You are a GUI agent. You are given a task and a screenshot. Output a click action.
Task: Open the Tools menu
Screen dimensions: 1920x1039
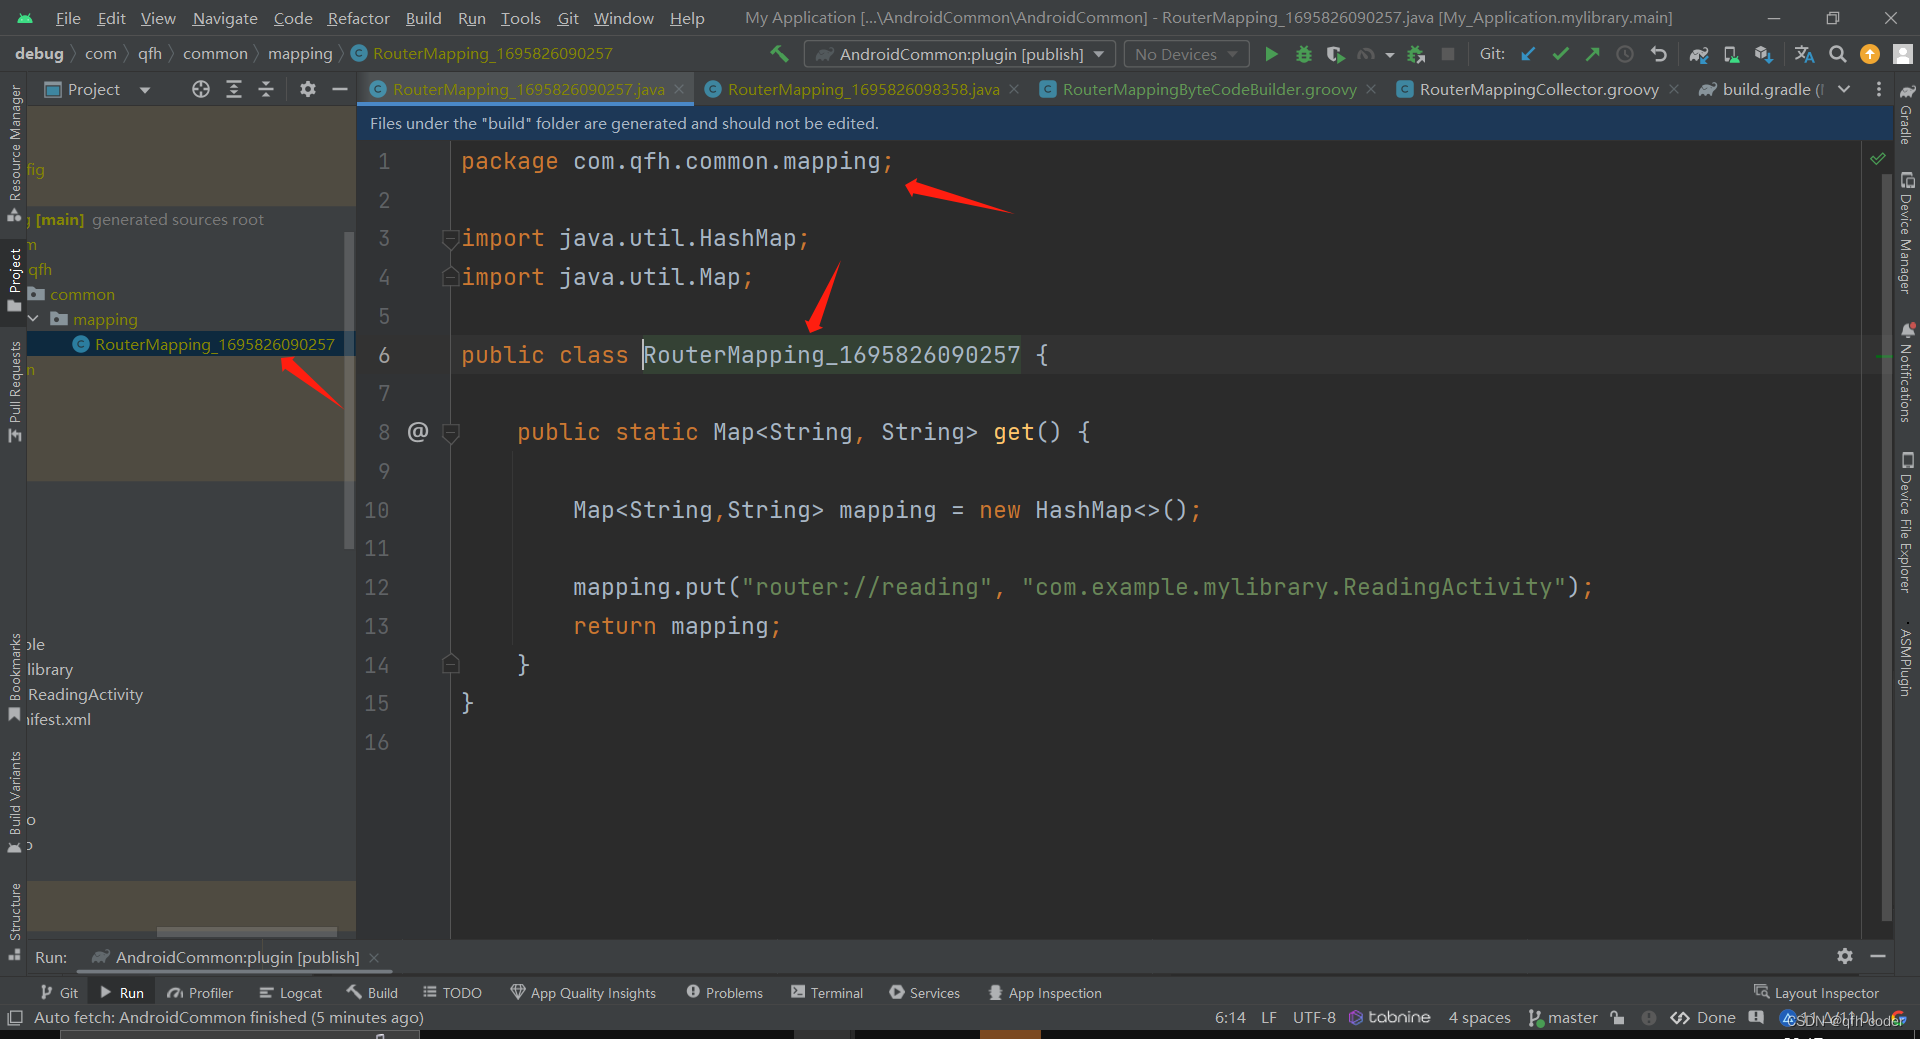coord(520,18)
